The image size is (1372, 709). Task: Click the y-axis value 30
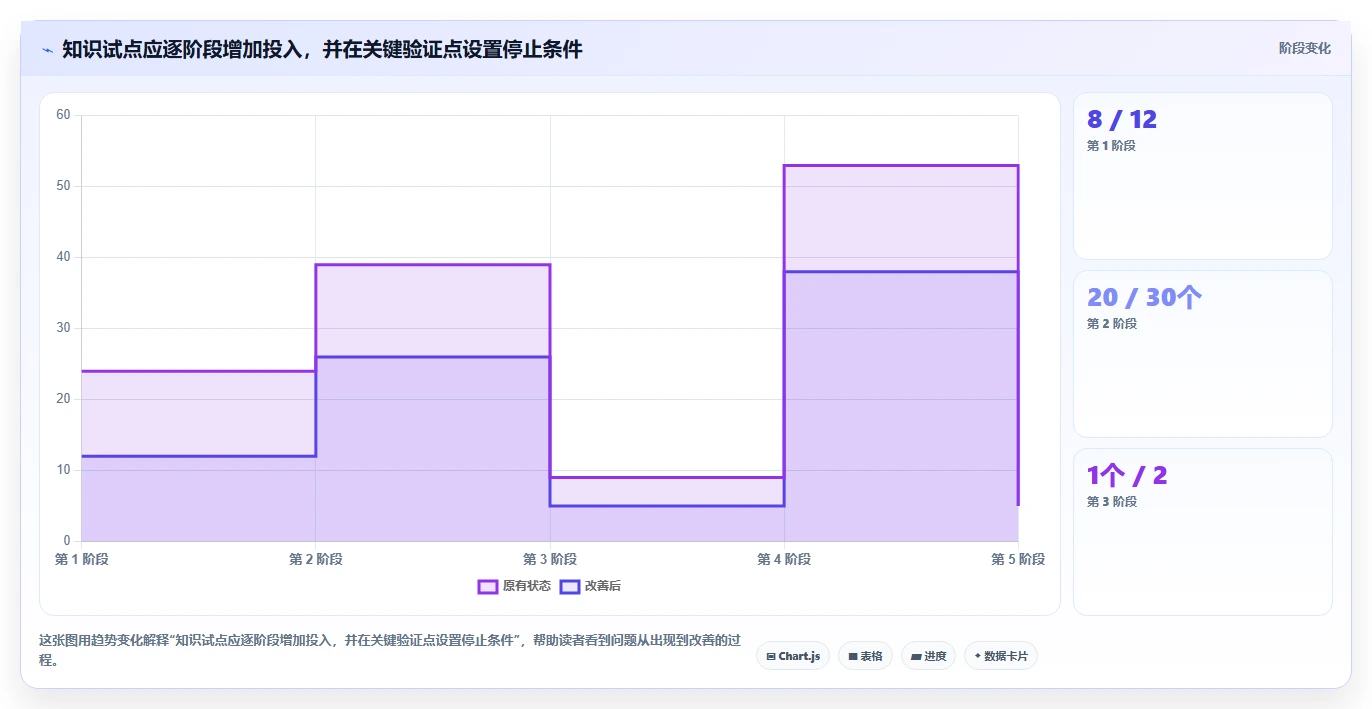(63, 328)
